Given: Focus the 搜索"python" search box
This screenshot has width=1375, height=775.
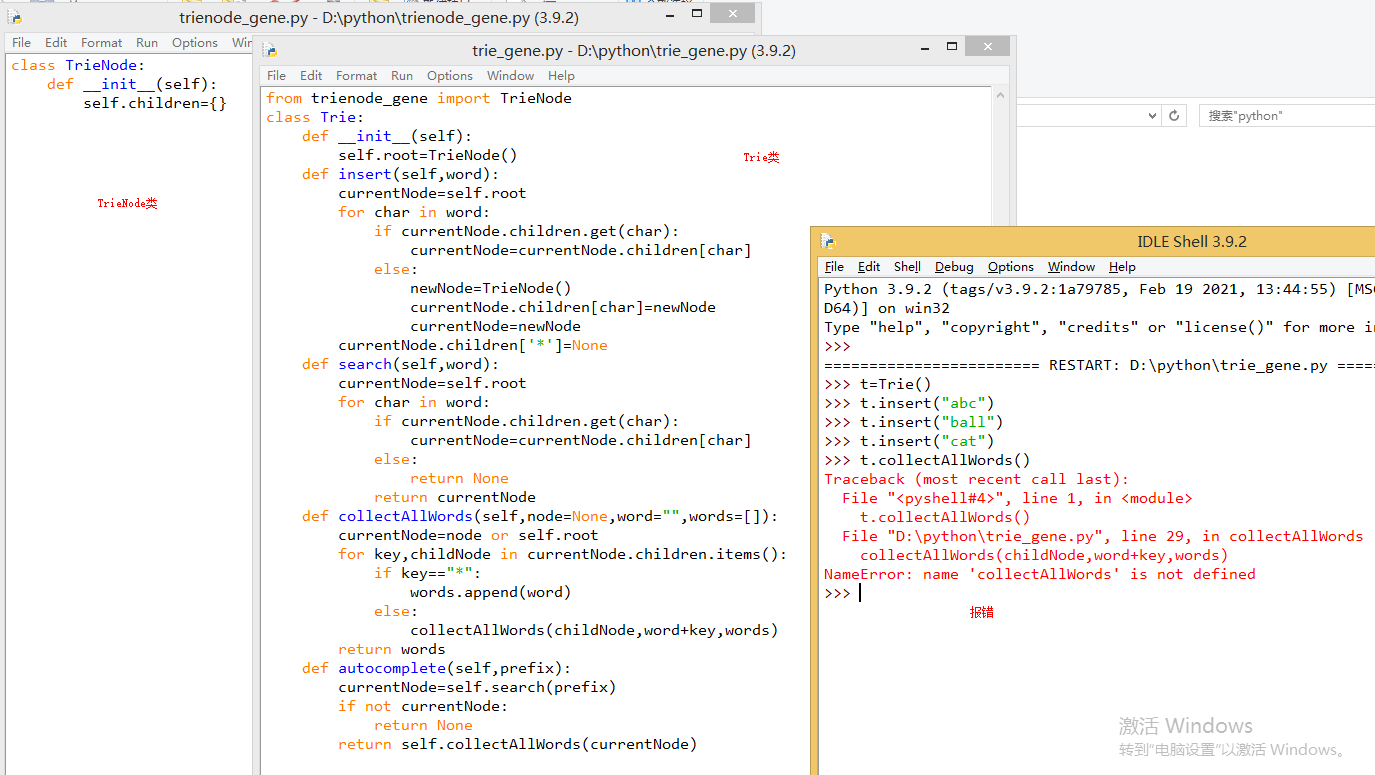Looking at the screenshot, I should (1286, 116).
